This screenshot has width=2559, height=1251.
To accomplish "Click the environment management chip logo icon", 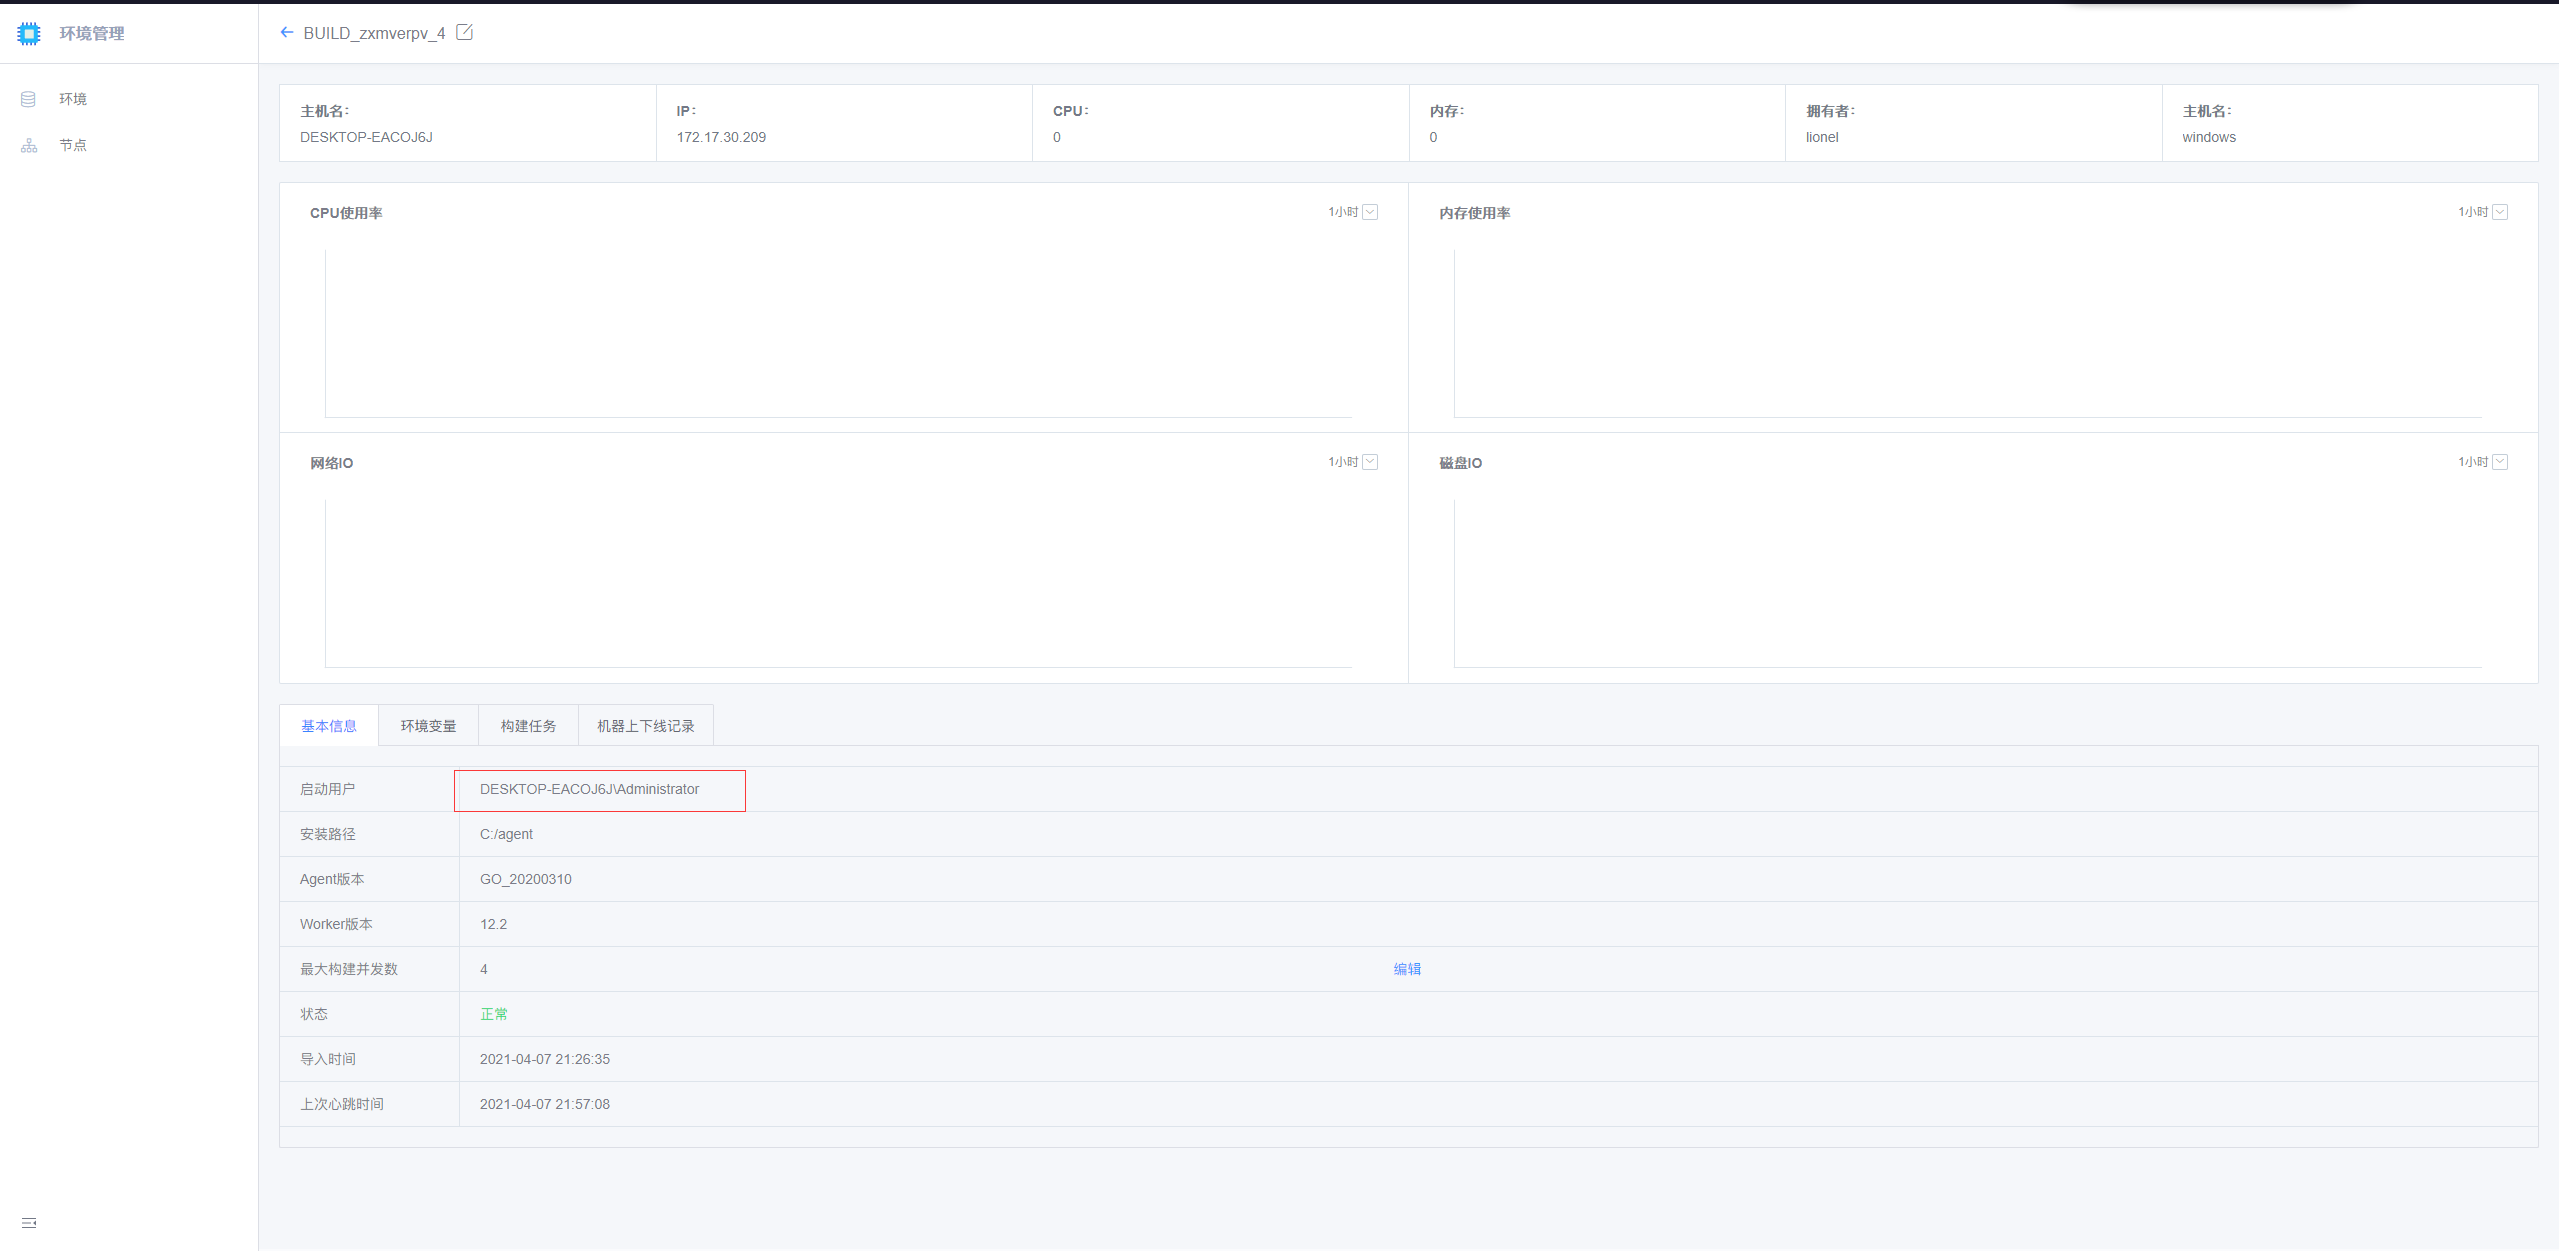I will pos(29,33).
